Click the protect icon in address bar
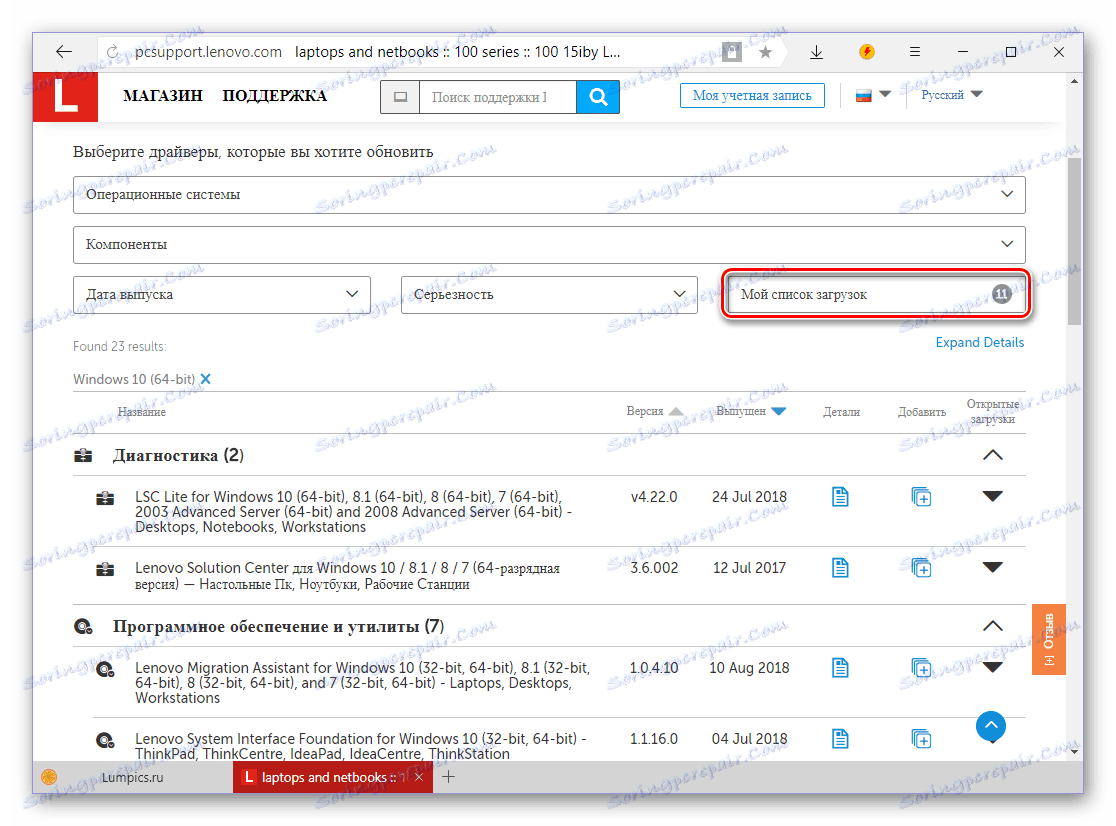This screenshot has height=826, width=1116. click(732, 51)
